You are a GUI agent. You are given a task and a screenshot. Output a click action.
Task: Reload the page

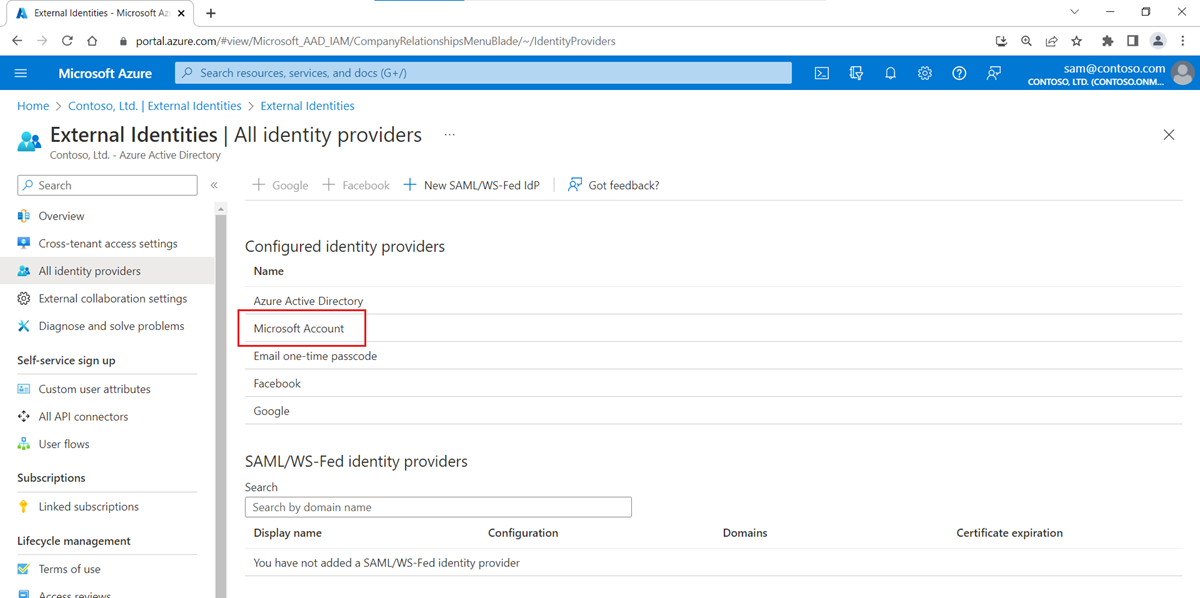(x=67, y=41)
